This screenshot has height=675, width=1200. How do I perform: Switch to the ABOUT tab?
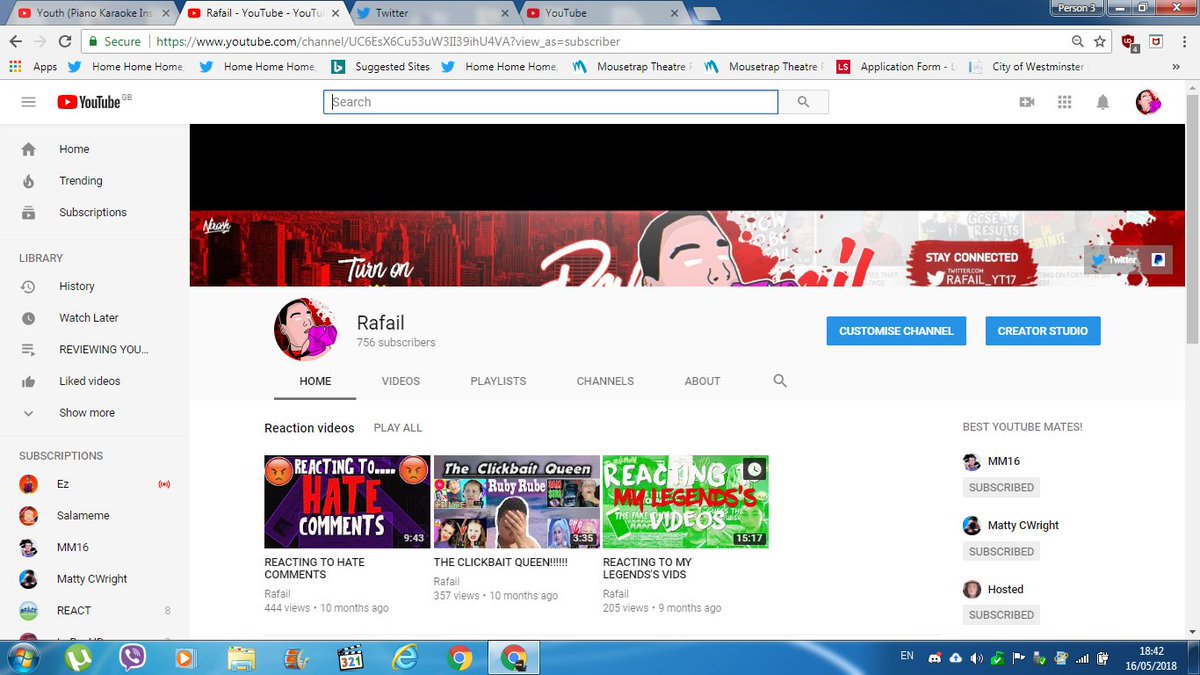[x=702, y=381]
